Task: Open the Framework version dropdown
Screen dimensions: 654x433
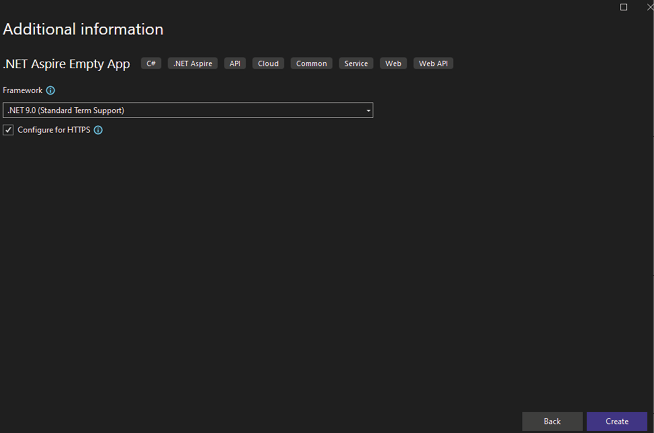Action: (x=187, y=110)
